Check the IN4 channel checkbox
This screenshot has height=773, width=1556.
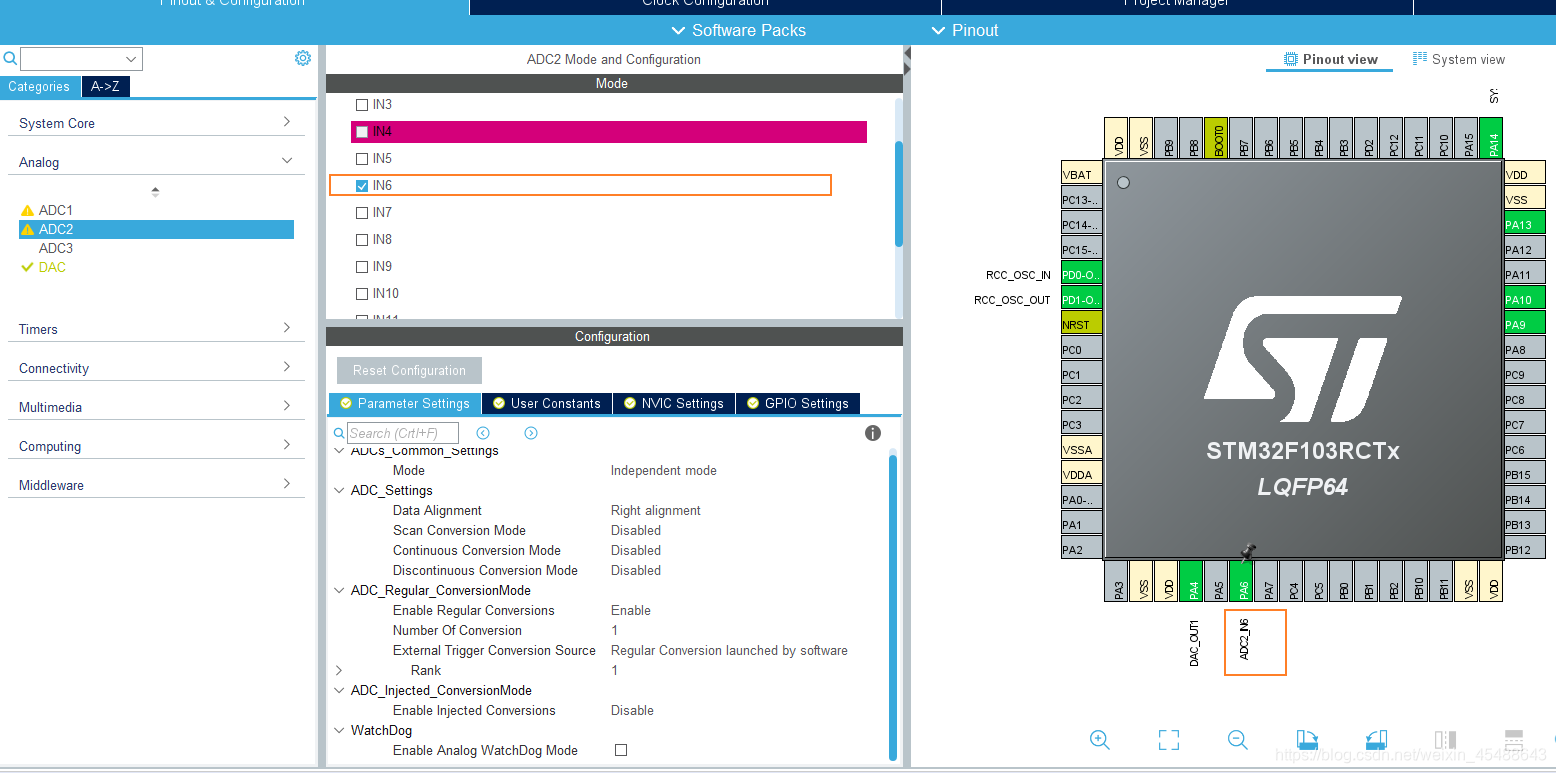click(x=362, y=131)
